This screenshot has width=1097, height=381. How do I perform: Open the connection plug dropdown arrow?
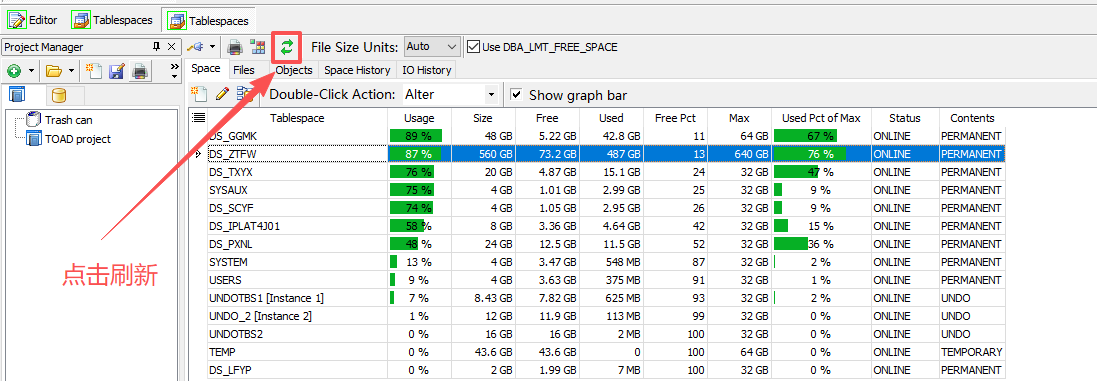pos(212,48)
